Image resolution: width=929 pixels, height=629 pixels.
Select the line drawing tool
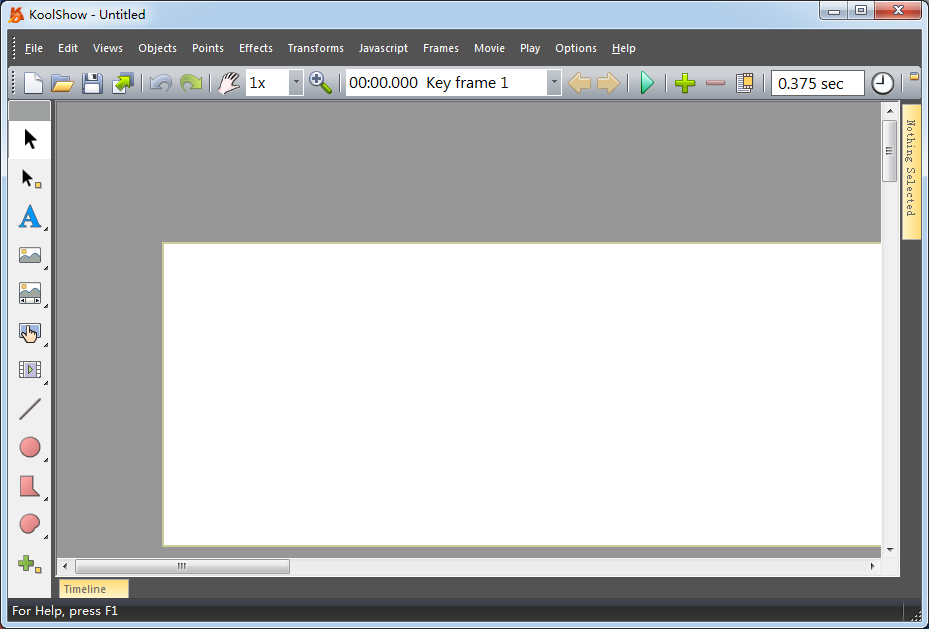[30, 409]
